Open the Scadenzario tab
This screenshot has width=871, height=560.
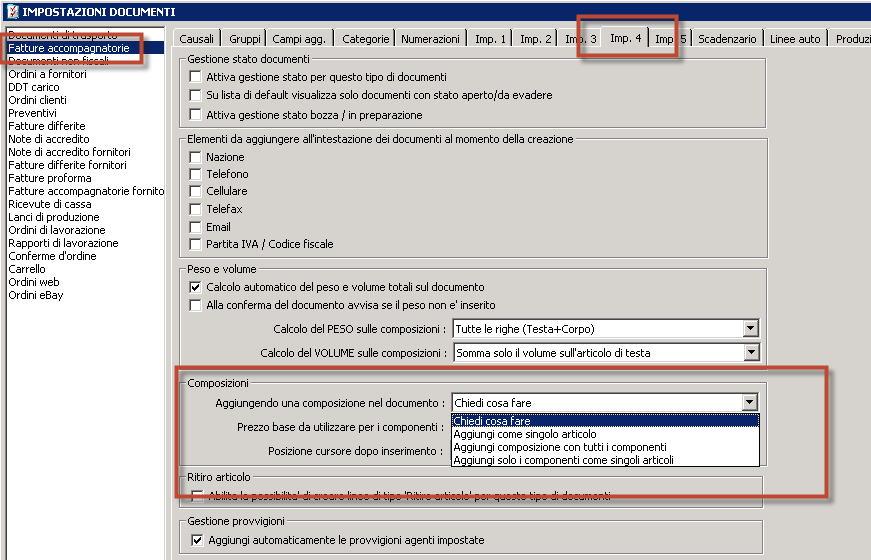pyautogui.click(x=727, y=39)
